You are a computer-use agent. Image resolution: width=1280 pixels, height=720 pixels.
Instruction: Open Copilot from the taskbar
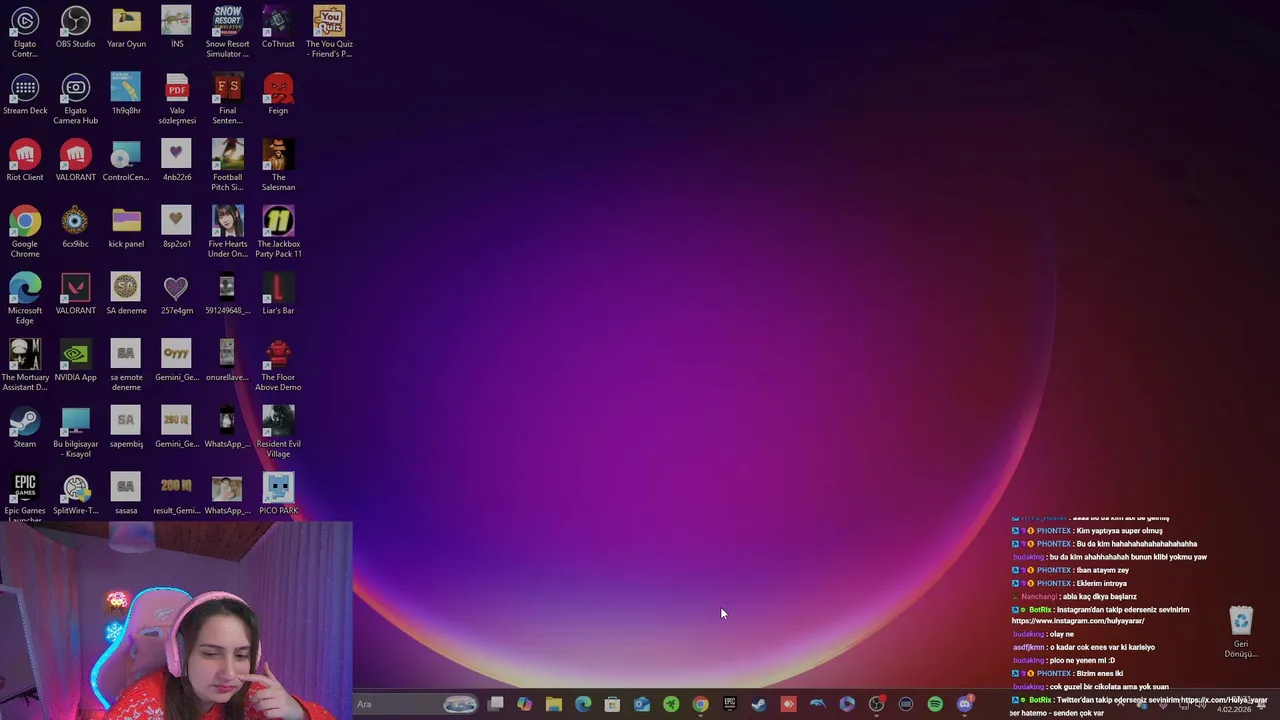click(524, 704)
